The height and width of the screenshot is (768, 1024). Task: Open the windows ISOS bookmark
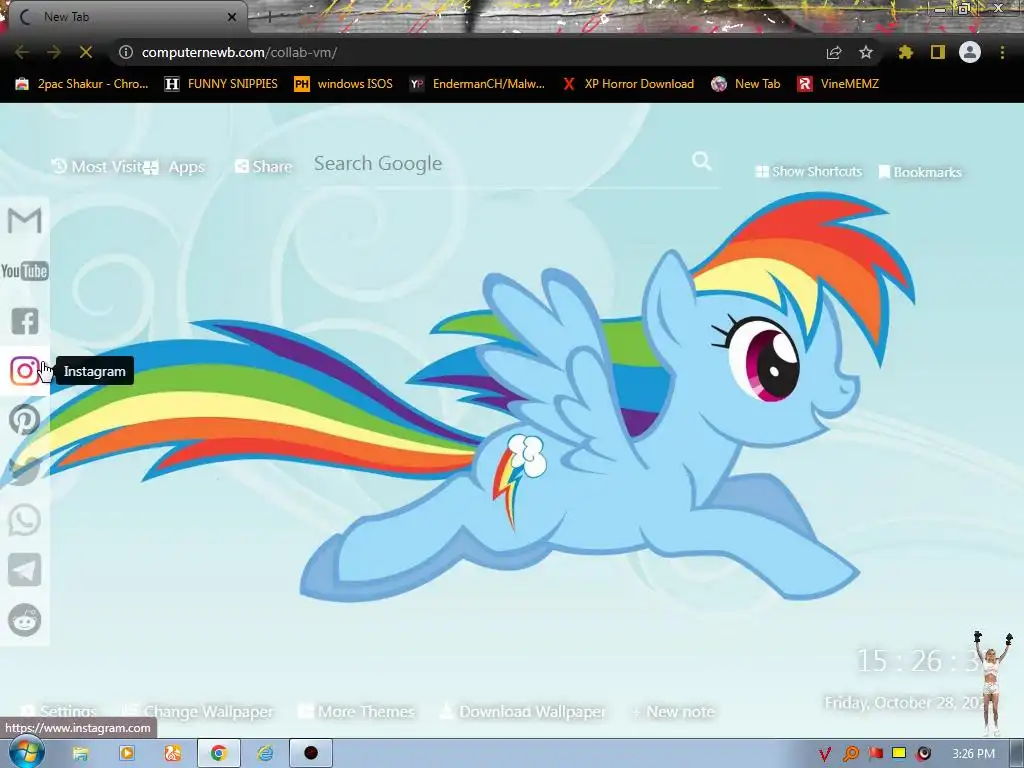coord(344,84)
